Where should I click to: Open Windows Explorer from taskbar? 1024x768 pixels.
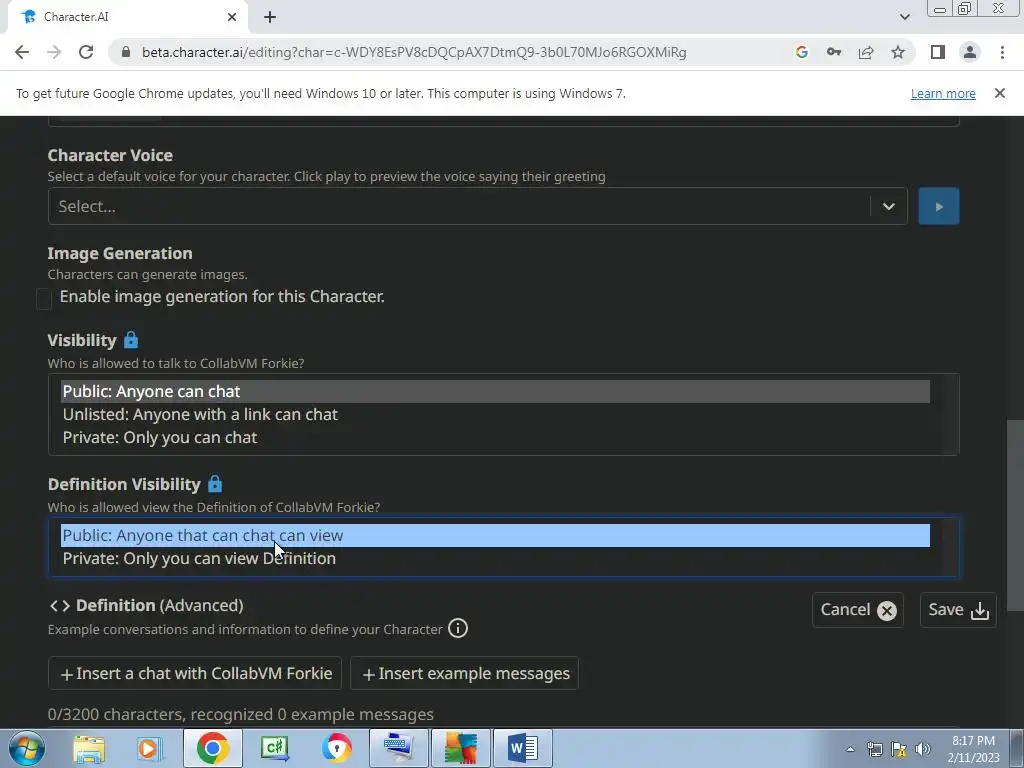(89, 748)
